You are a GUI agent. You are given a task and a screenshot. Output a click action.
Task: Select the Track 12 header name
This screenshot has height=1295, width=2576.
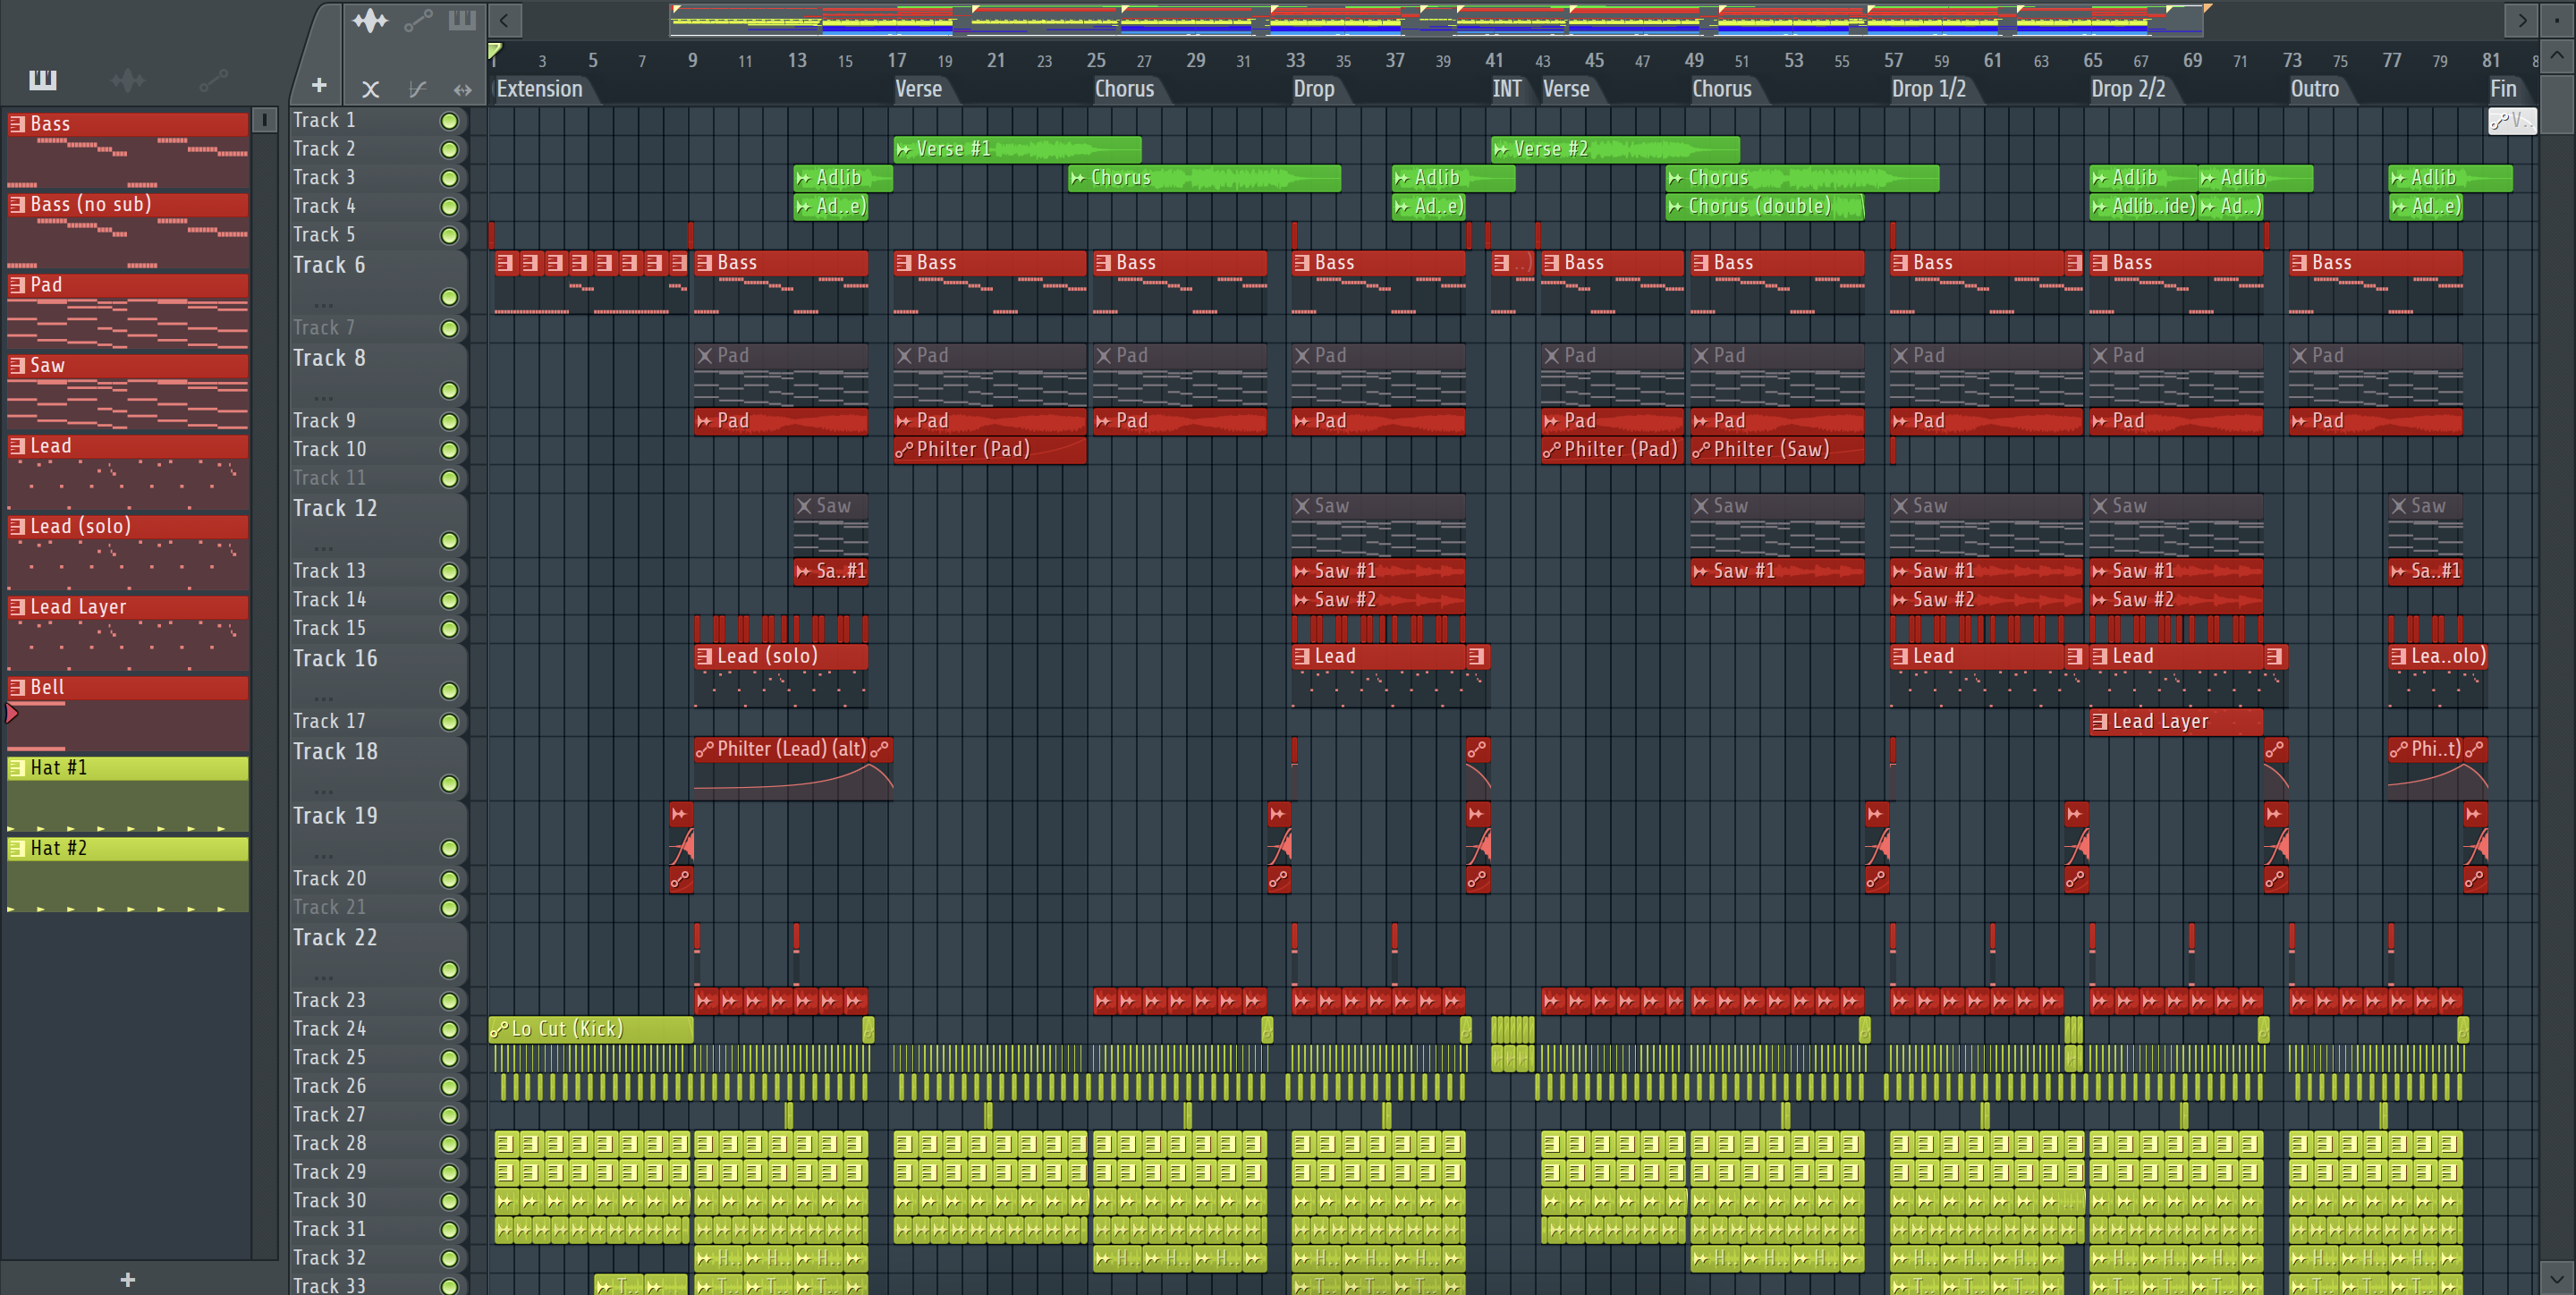pyautogui.click(x=335, y=508)
